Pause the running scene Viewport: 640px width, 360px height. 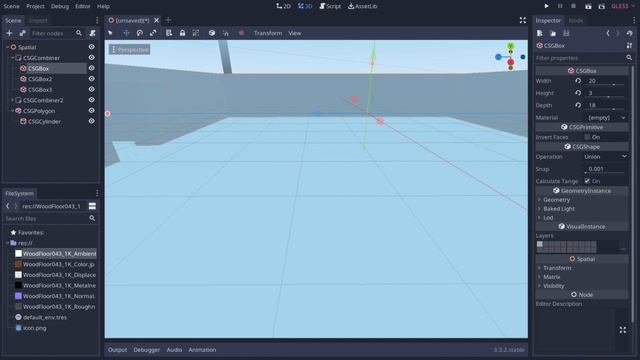560,6
